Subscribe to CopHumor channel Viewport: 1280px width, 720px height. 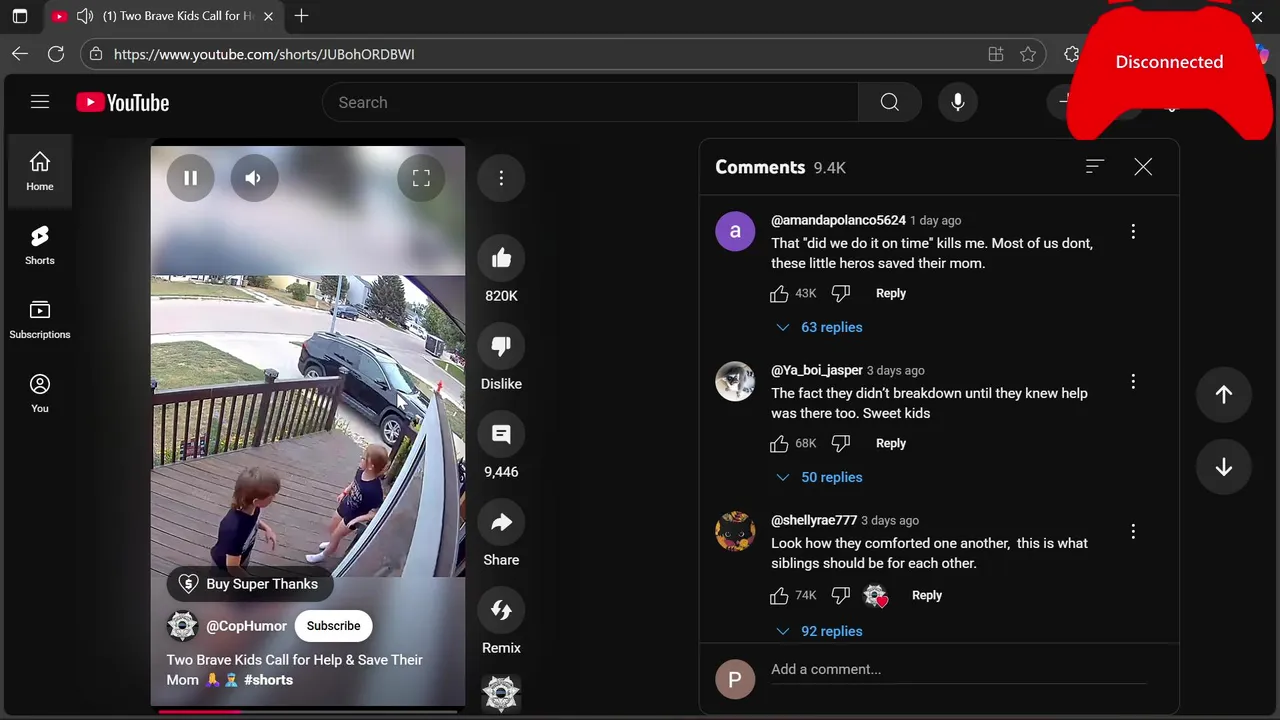(333, 626)
